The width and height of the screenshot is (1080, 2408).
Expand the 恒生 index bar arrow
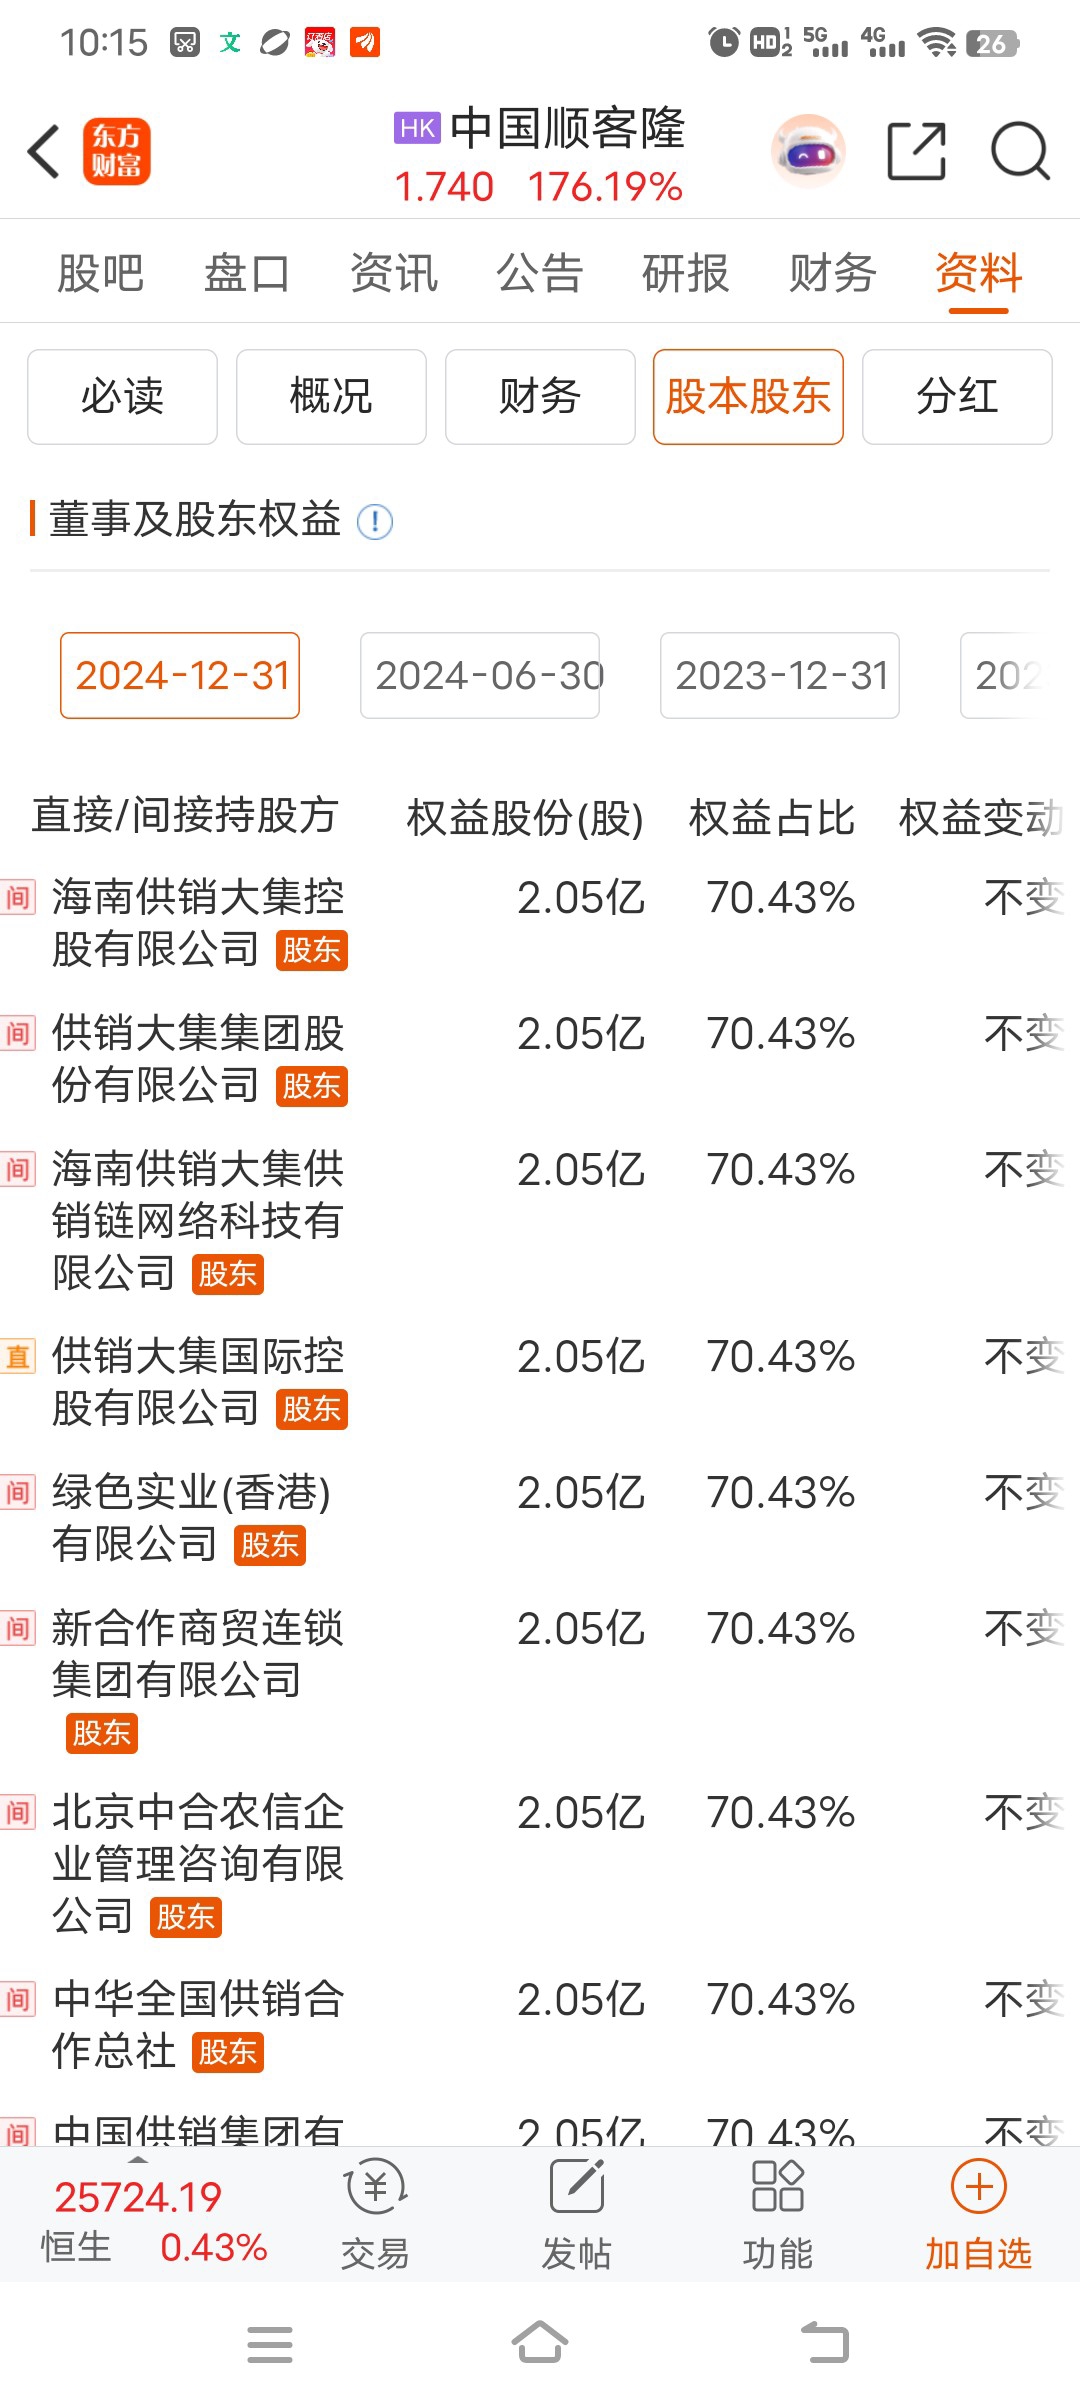(139, 2161)
